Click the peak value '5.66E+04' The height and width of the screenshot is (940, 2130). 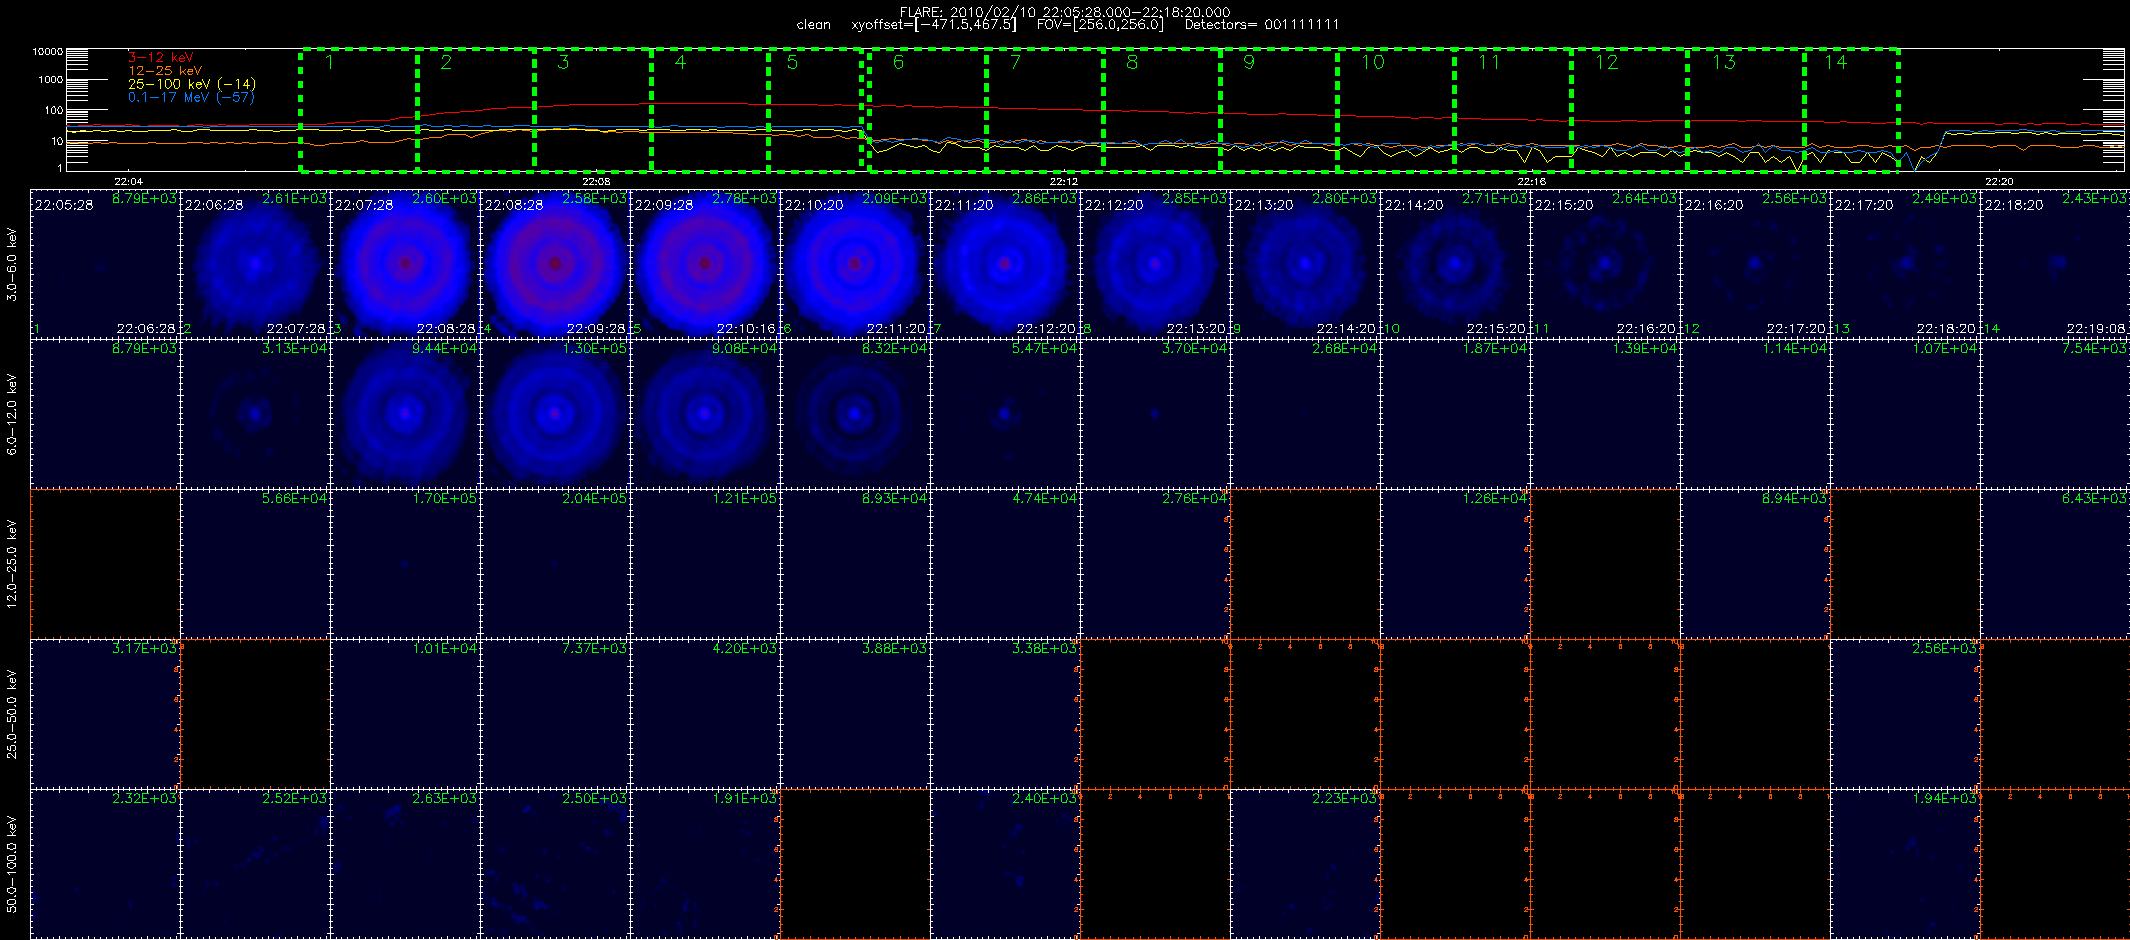pos(295,498)
